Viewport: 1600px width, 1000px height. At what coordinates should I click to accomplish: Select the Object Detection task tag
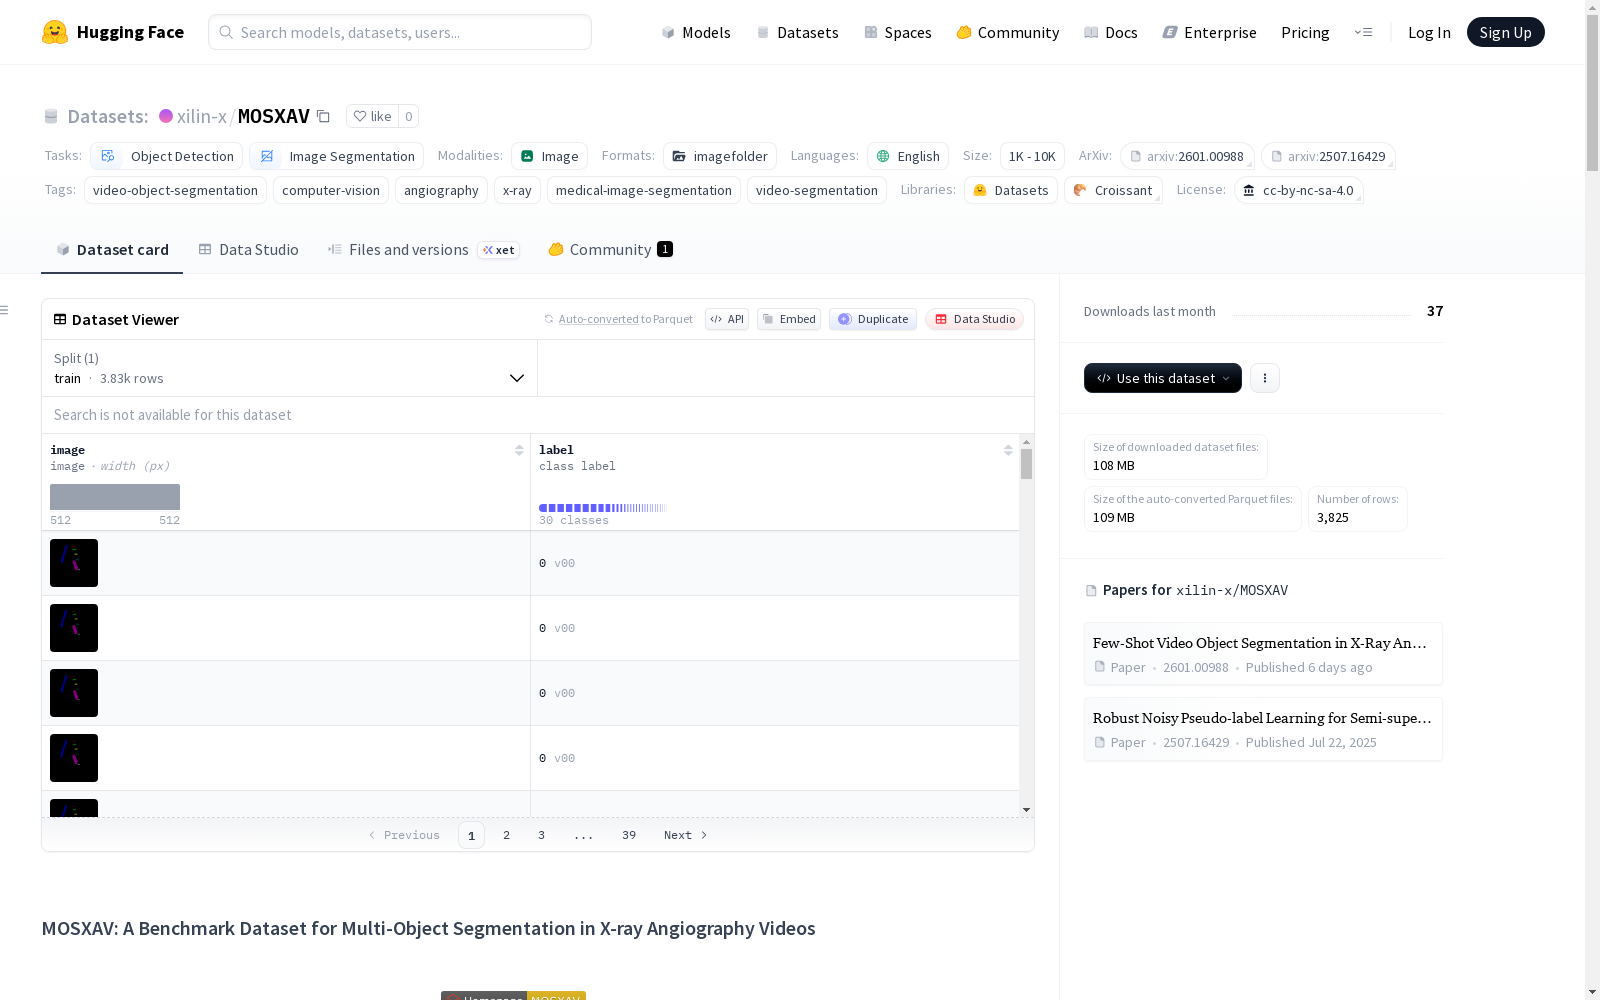[x=166, y=156]
